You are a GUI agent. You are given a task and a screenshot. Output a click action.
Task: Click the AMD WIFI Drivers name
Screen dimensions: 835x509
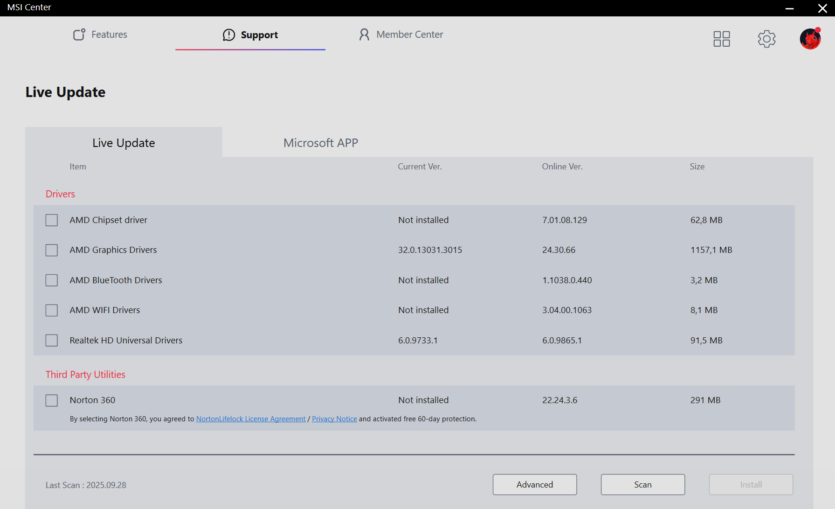(104, 310)
